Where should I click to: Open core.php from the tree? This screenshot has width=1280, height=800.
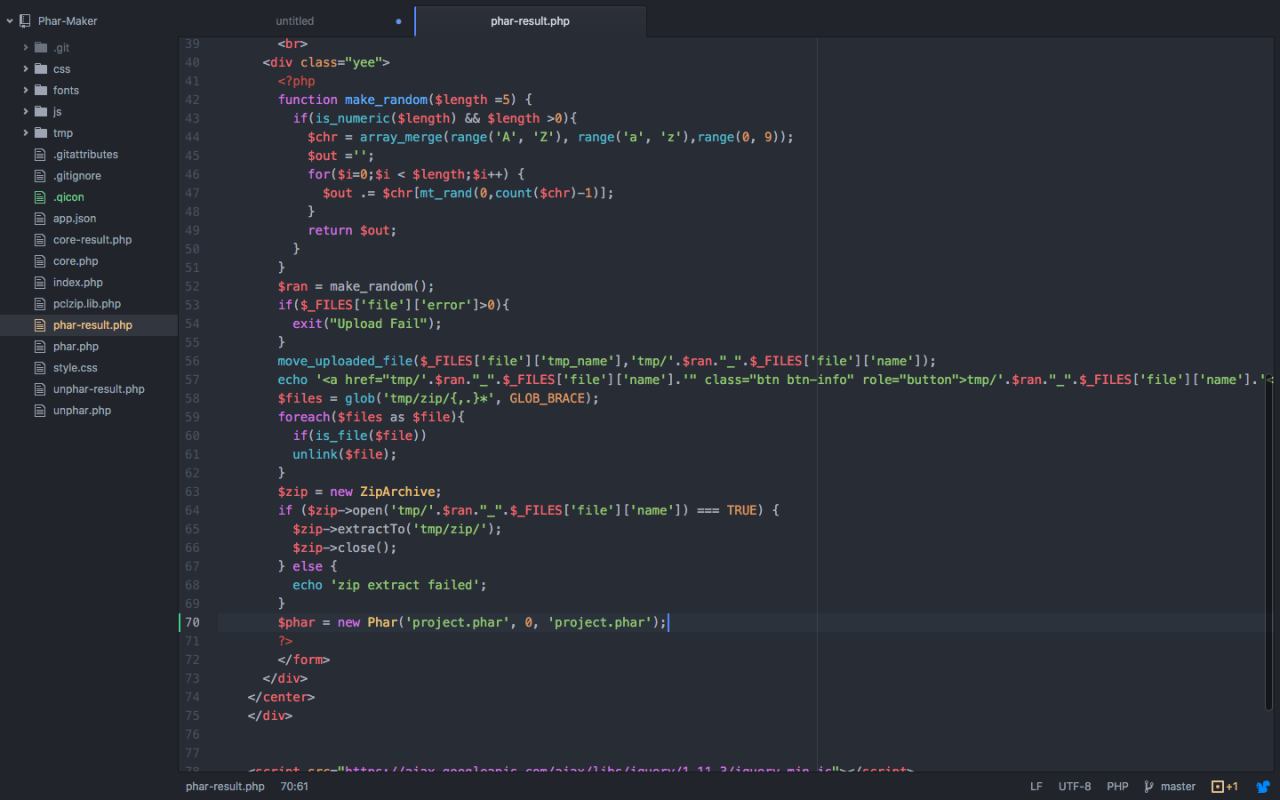tap(75, 261)
